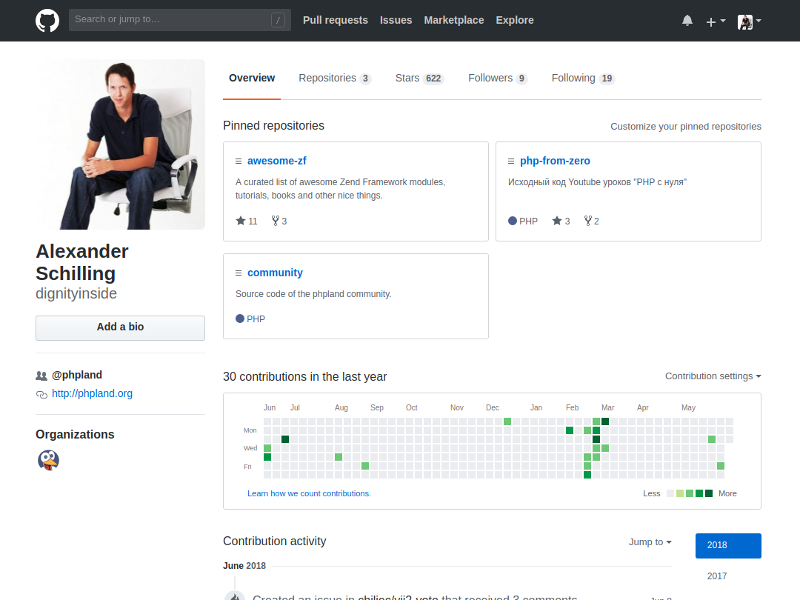Open Contribution settings dropdown
Image resolution: width=800 pixels, height=600 pixels.
[x=713, y=376]
